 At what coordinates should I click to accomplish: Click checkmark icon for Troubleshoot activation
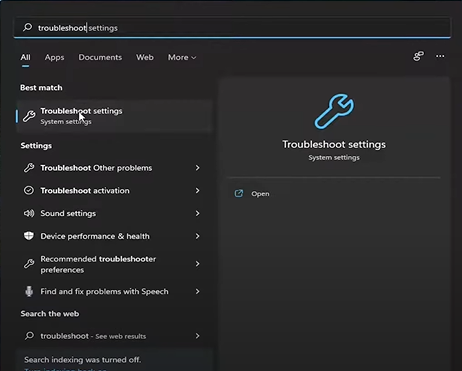coord(29,190)
